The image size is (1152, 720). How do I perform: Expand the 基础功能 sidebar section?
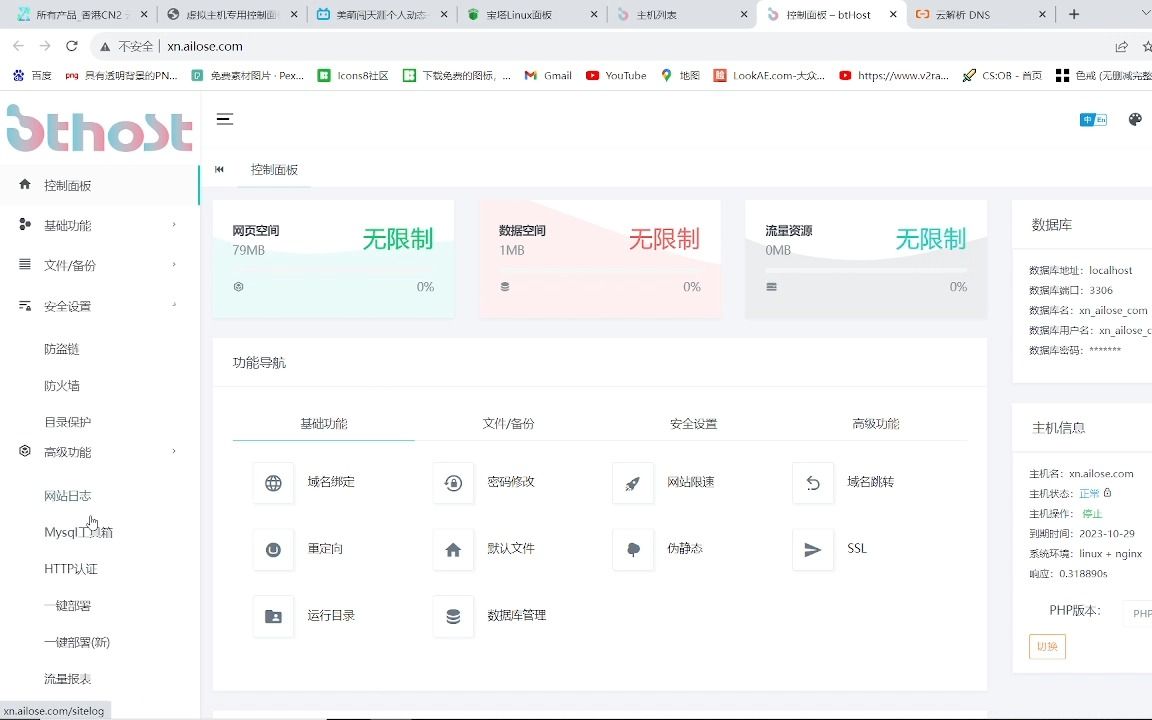coord(97,224)
